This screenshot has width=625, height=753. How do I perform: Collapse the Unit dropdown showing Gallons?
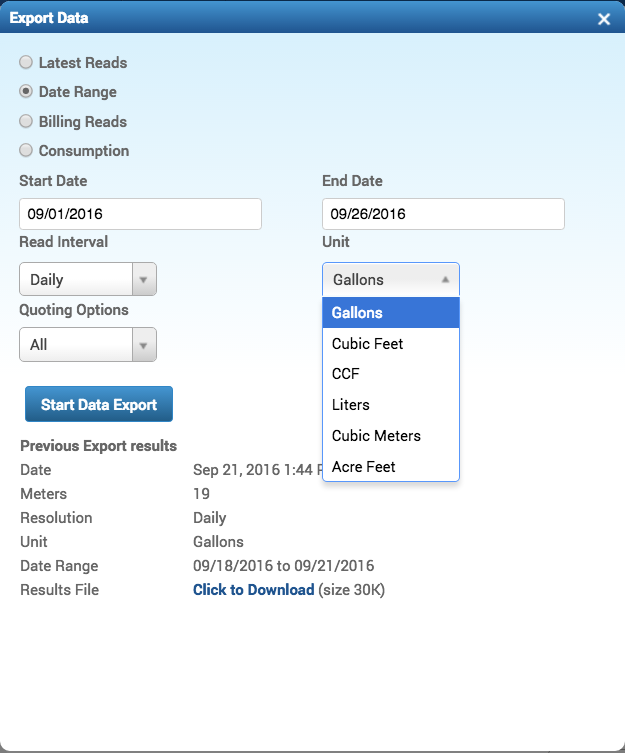tap(390, 280)
